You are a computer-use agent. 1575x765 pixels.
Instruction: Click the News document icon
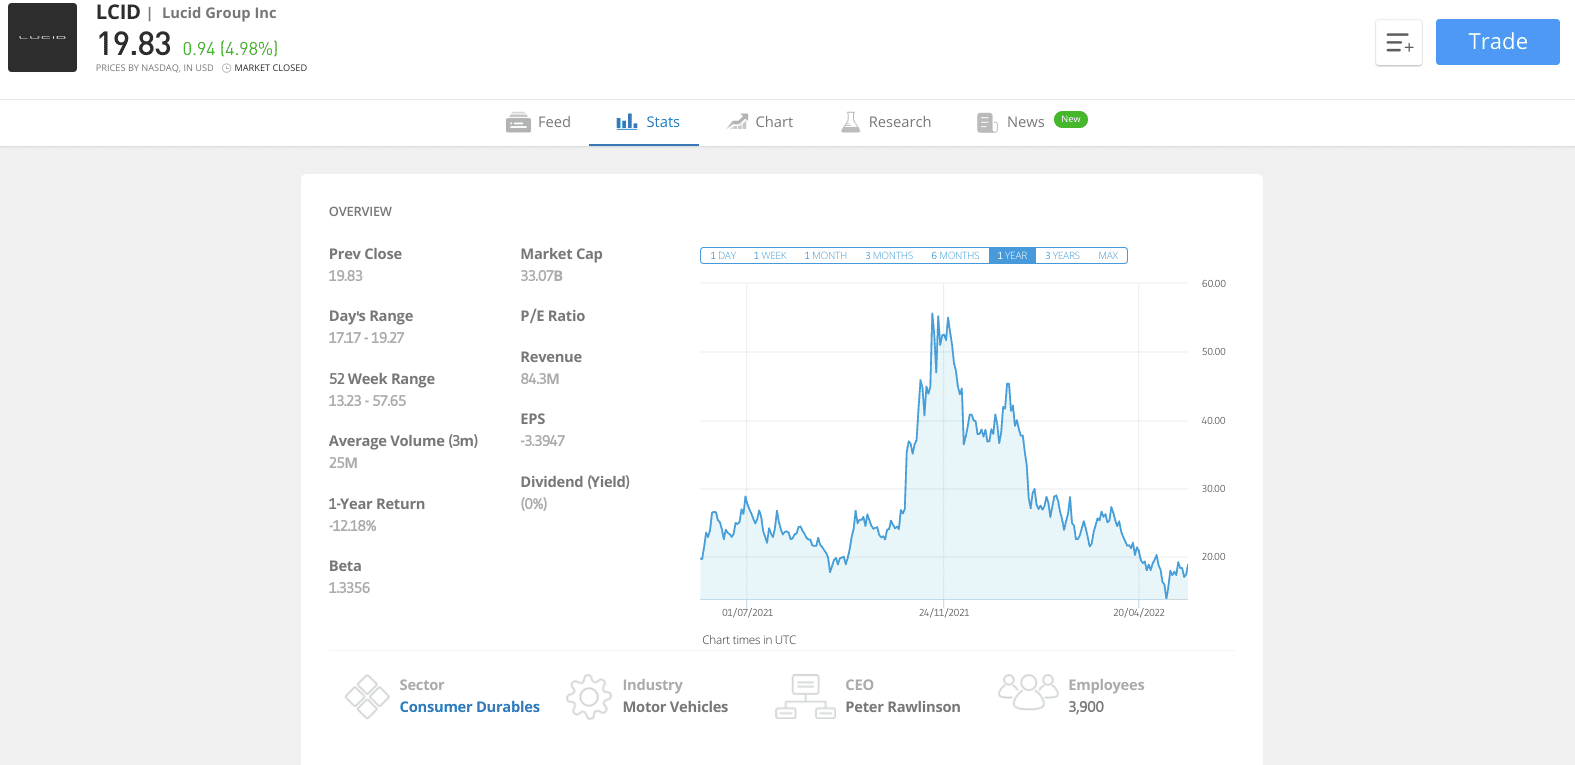pos(987,122)
